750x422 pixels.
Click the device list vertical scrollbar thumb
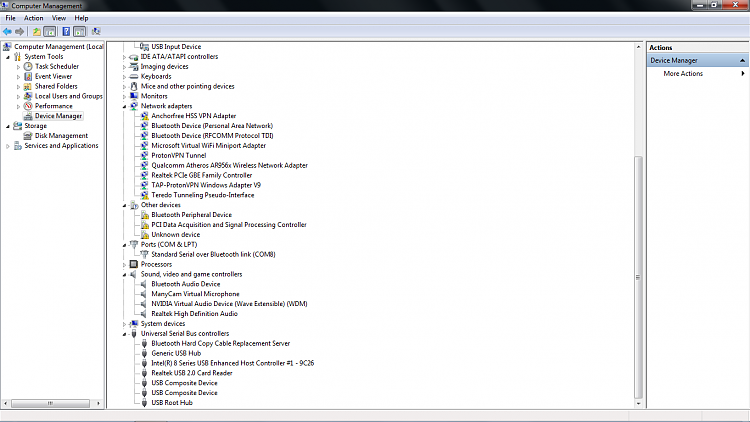click(x=638, y=278)
